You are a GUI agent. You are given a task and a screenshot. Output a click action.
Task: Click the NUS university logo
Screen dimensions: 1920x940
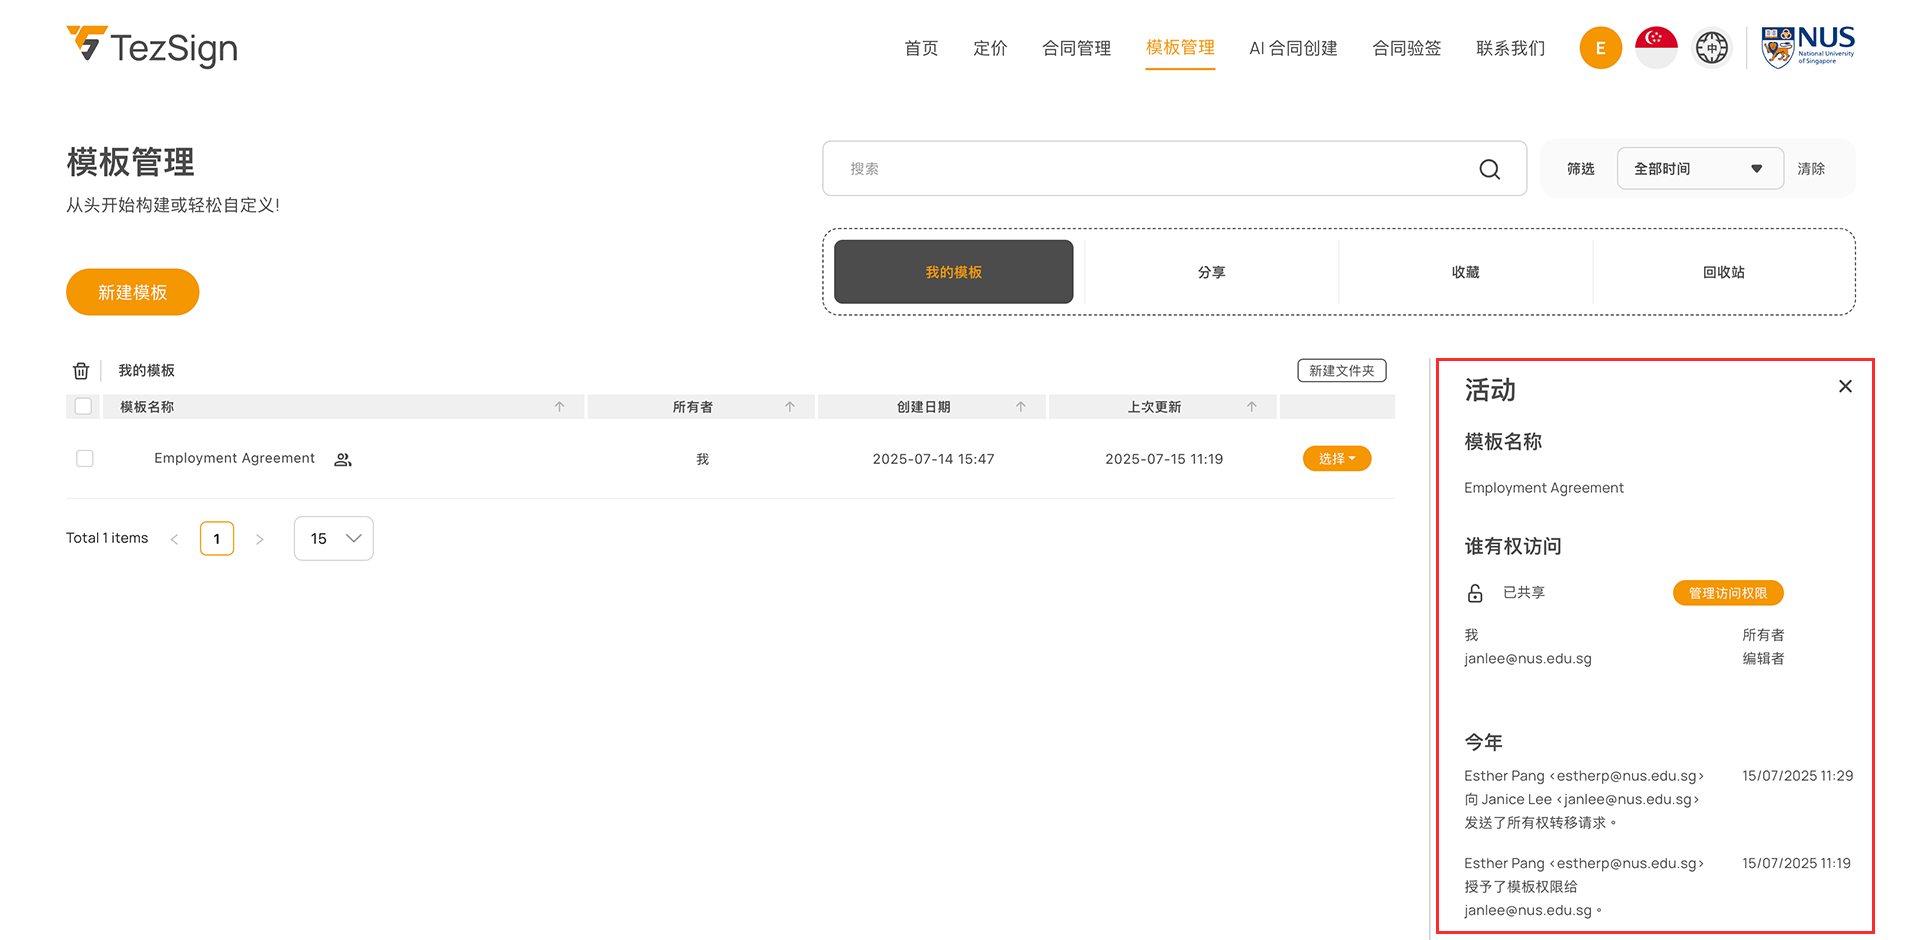click(1807, 47)
